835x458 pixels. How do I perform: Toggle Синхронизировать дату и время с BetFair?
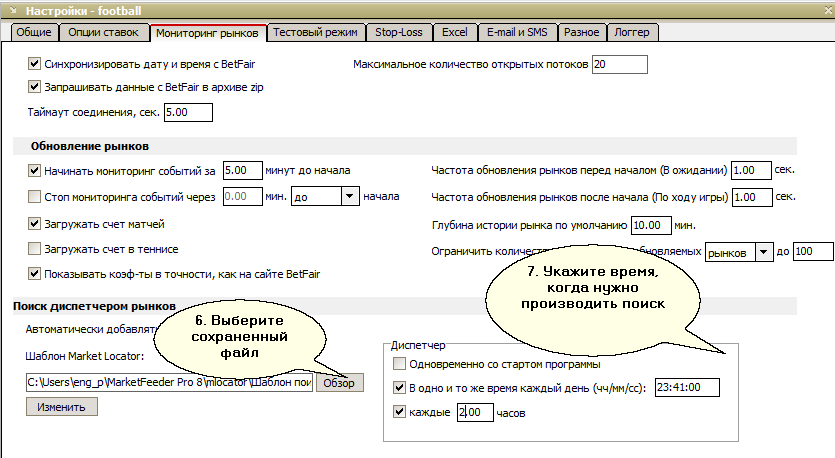tap(34, 64)
